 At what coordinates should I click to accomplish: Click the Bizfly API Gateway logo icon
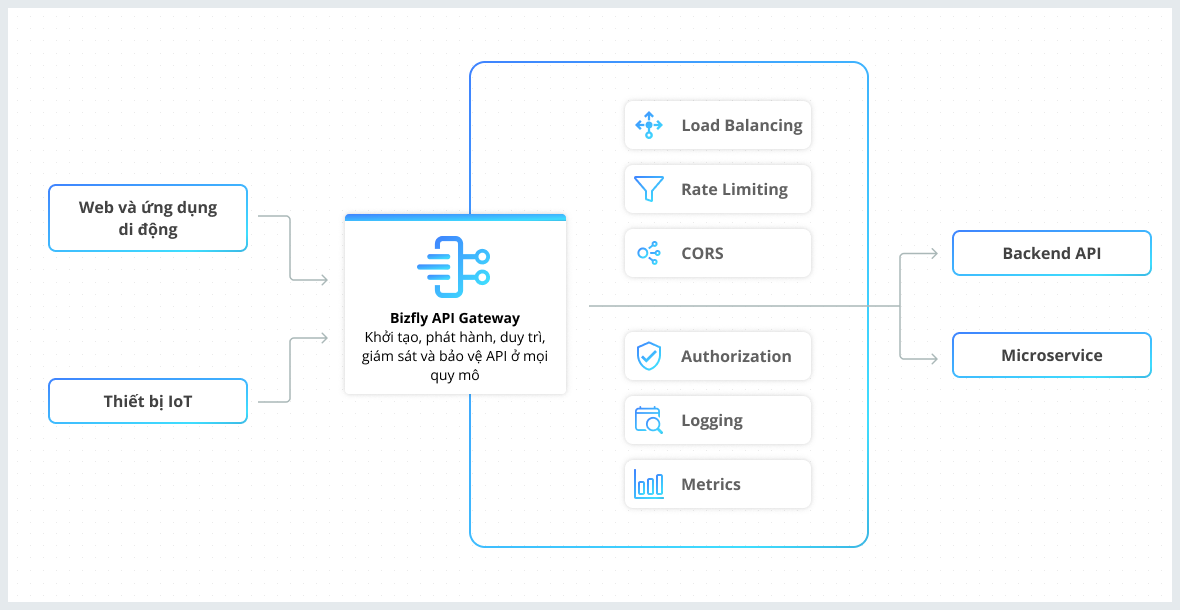tap(454, 267)
